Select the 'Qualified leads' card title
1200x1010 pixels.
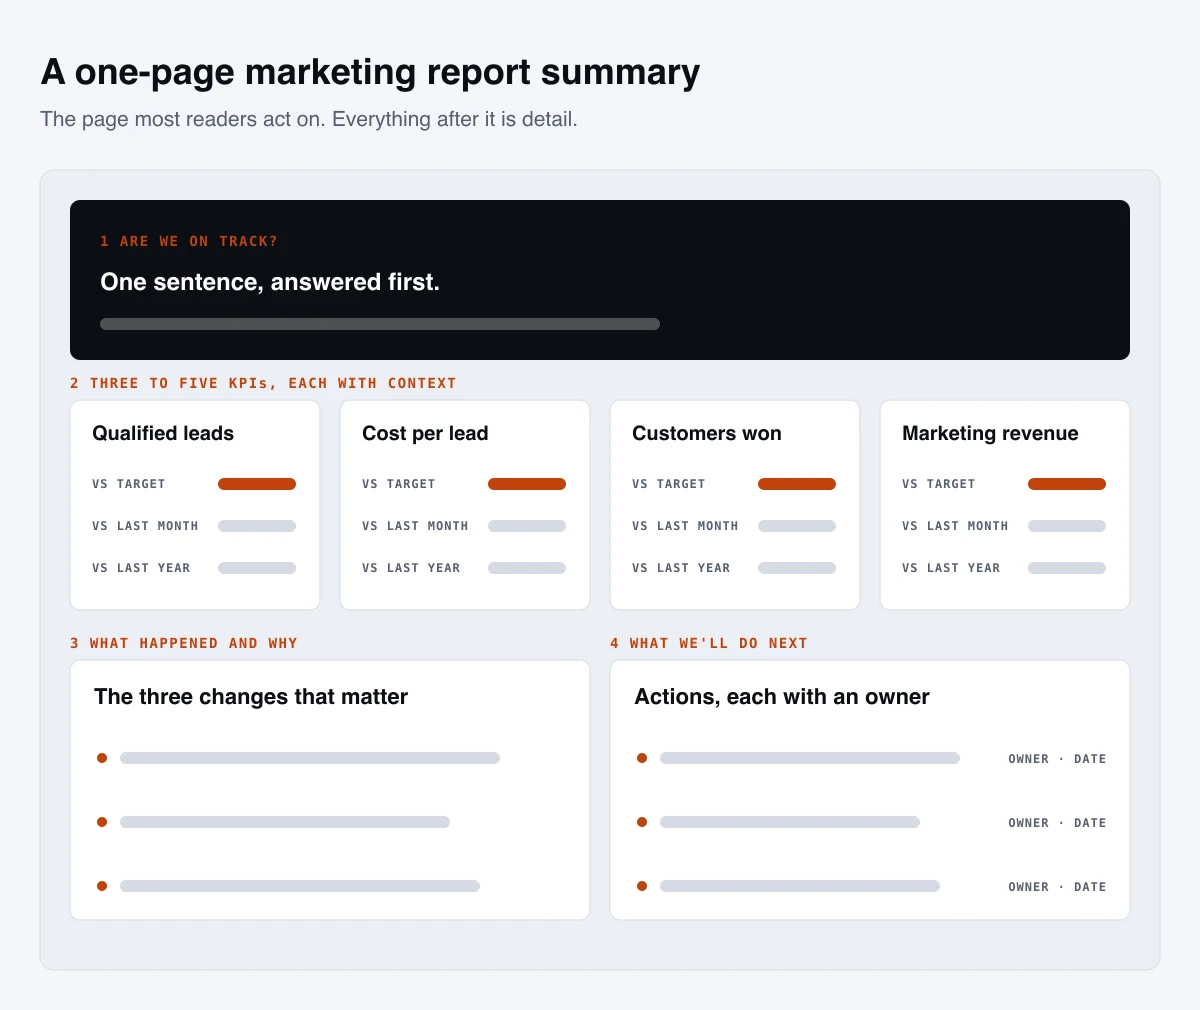(x=163, y=433)
